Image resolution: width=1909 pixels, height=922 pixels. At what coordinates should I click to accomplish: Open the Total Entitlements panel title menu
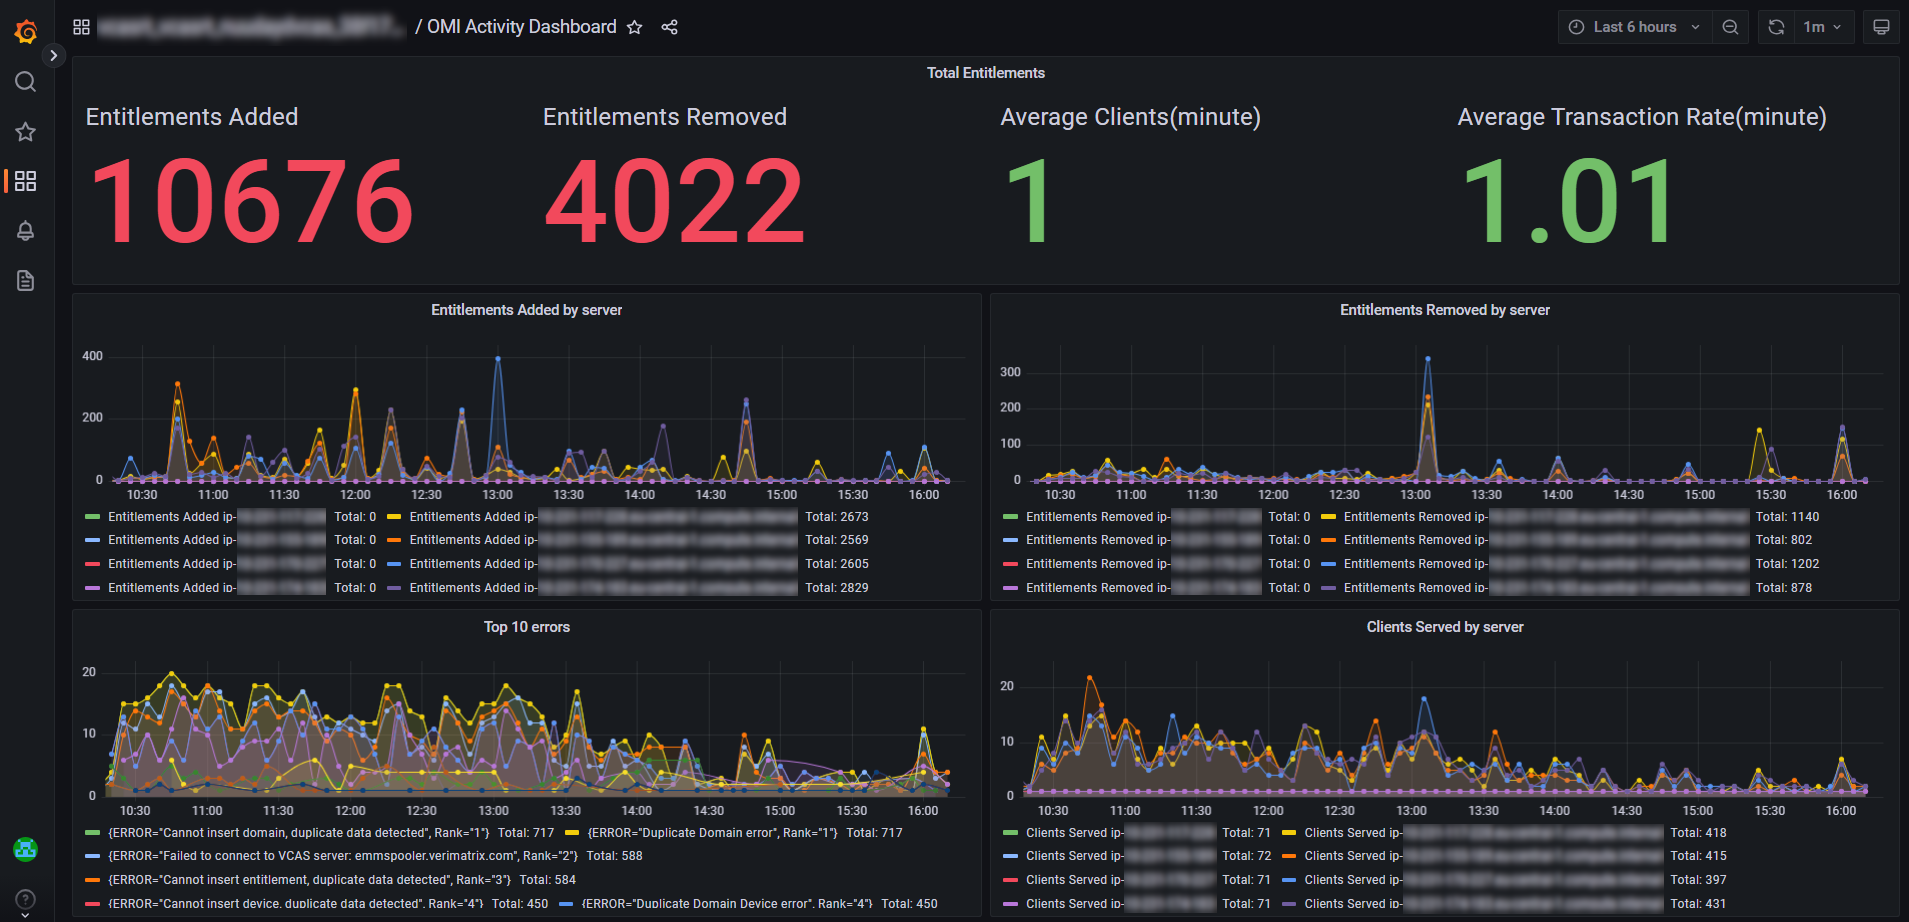click(985, 73)
